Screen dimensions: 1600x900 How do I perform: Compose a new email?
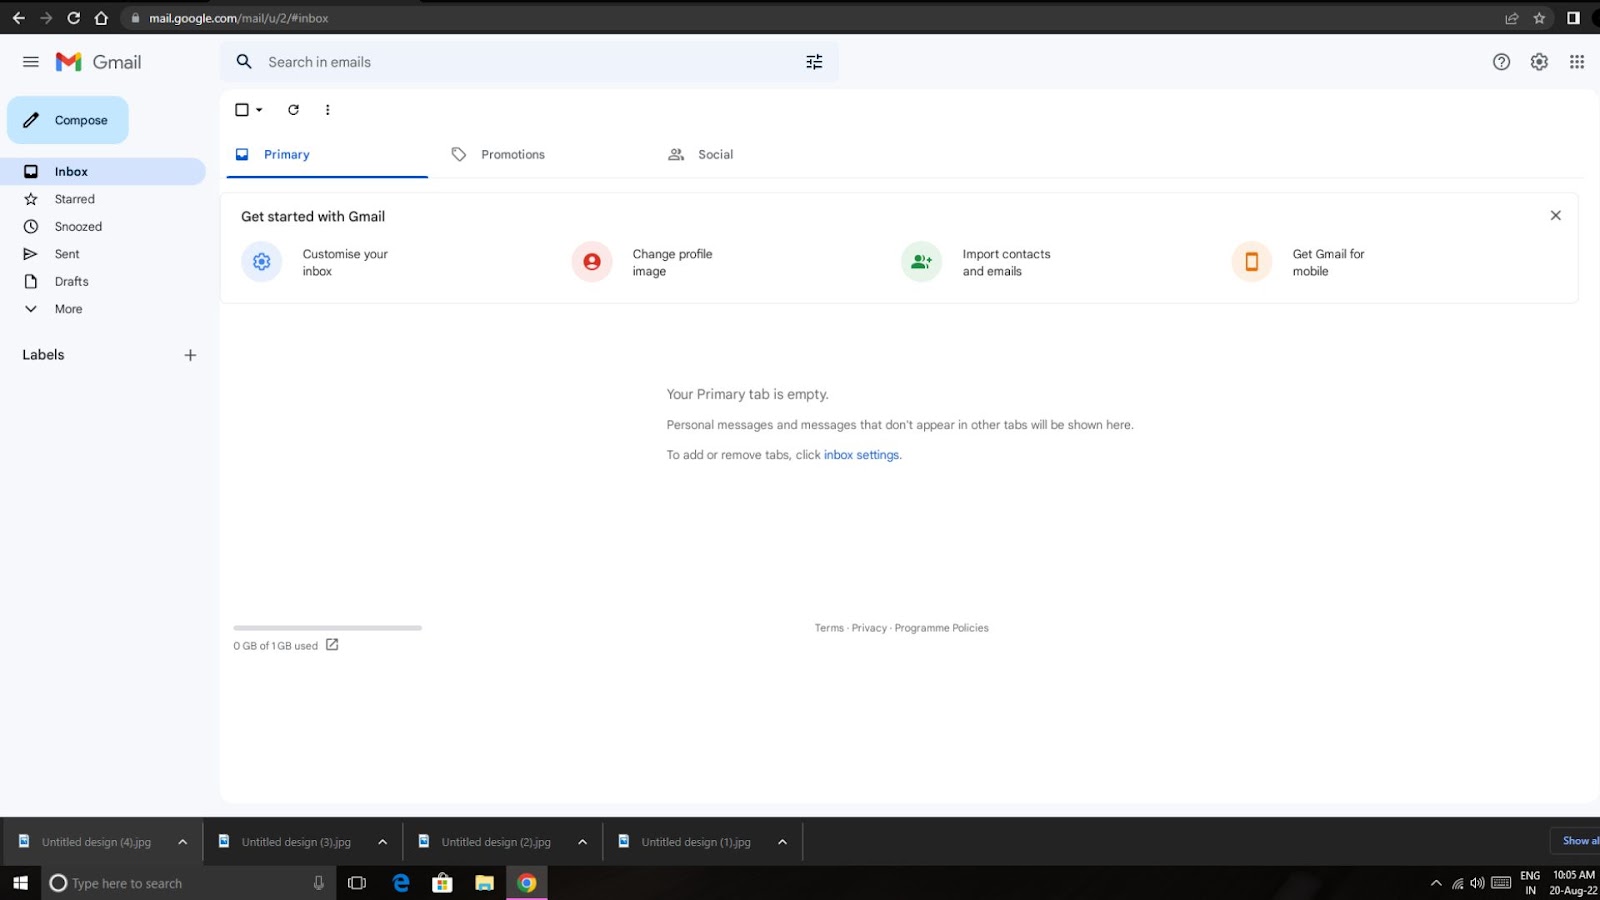pos(68,120)
